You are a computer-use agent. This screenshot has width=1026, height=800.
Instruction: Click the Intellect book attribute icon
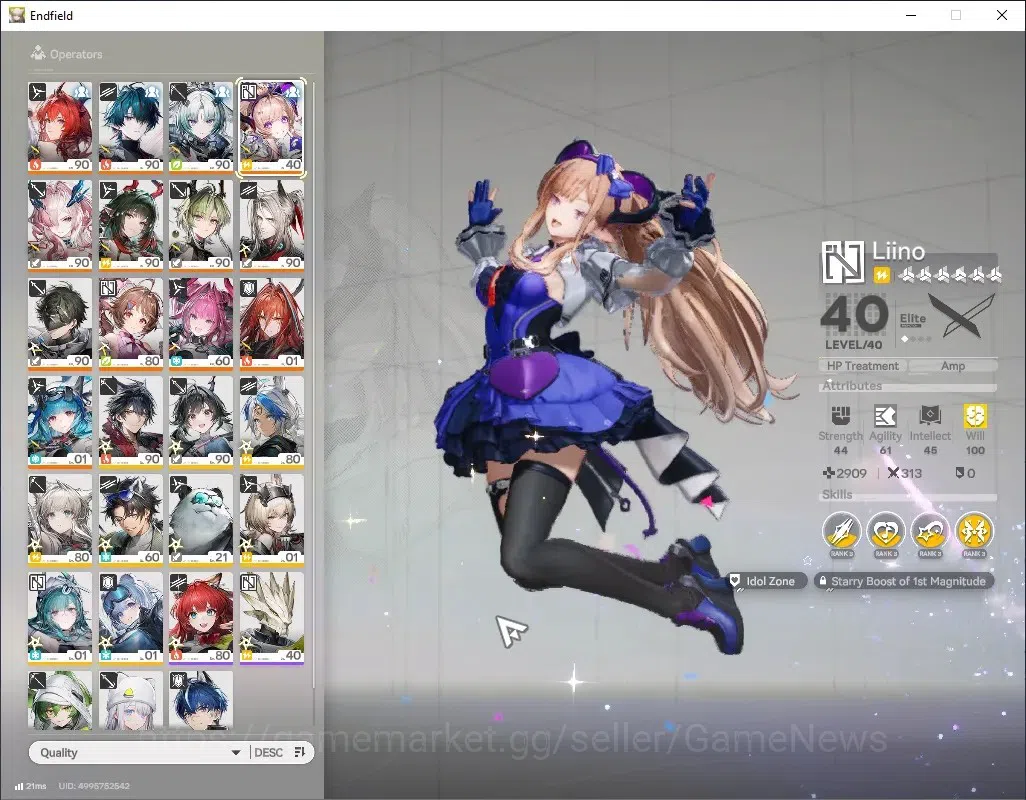click(930, 415)
